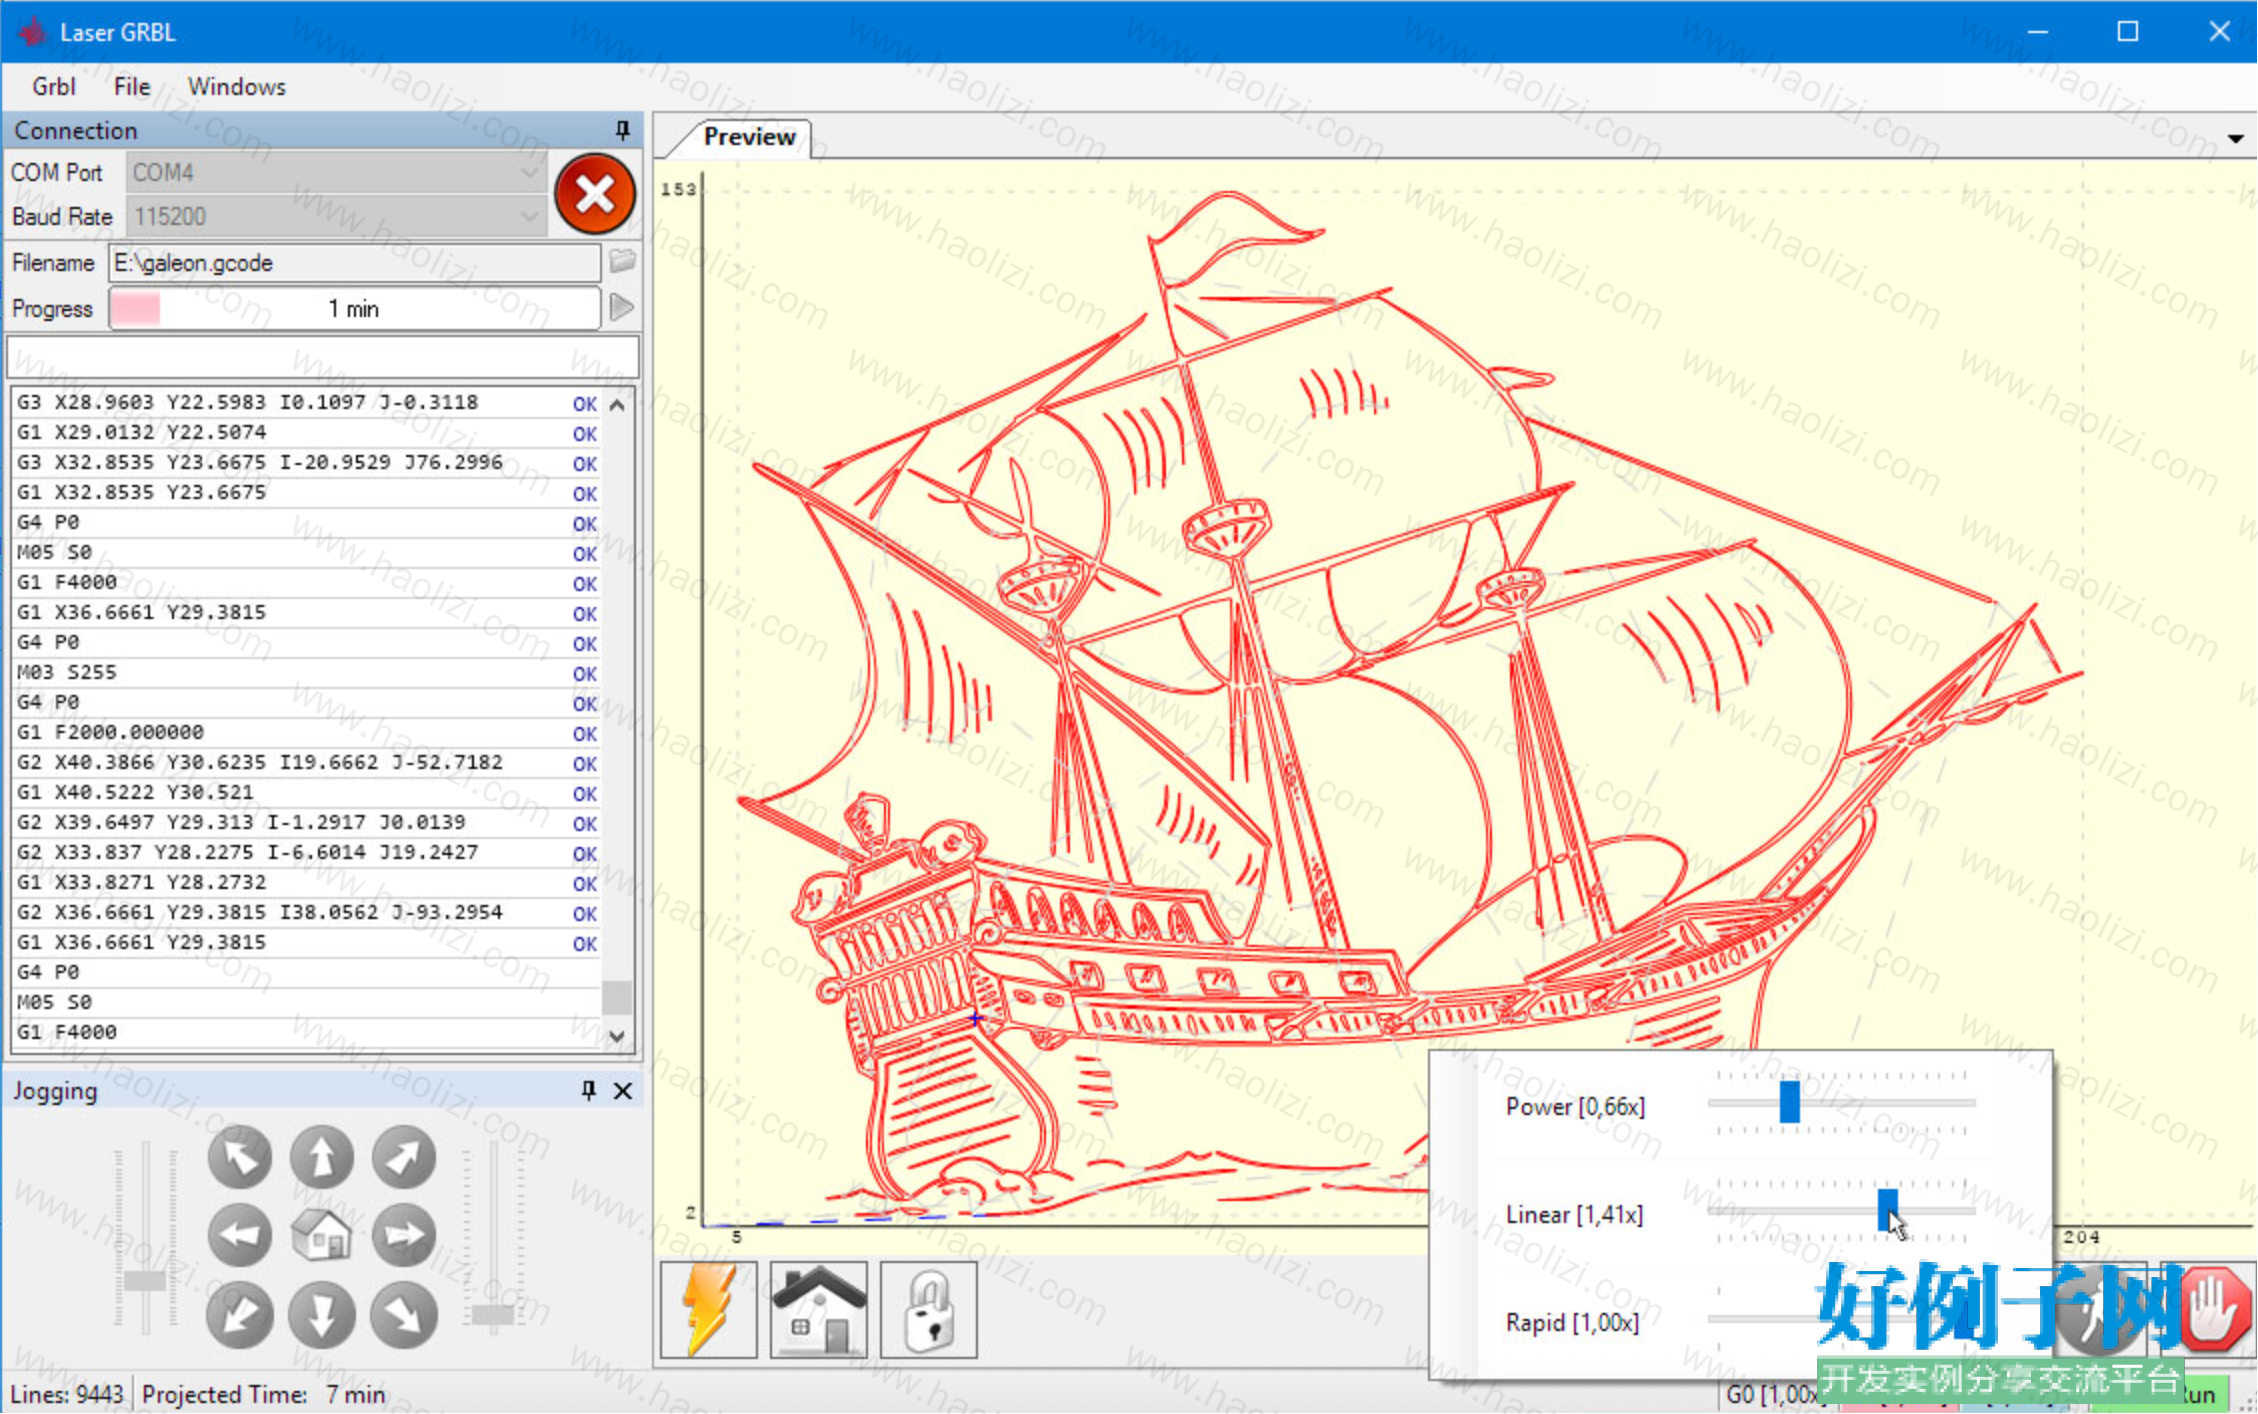Click the red disconnect button

(x=594, y=194)
